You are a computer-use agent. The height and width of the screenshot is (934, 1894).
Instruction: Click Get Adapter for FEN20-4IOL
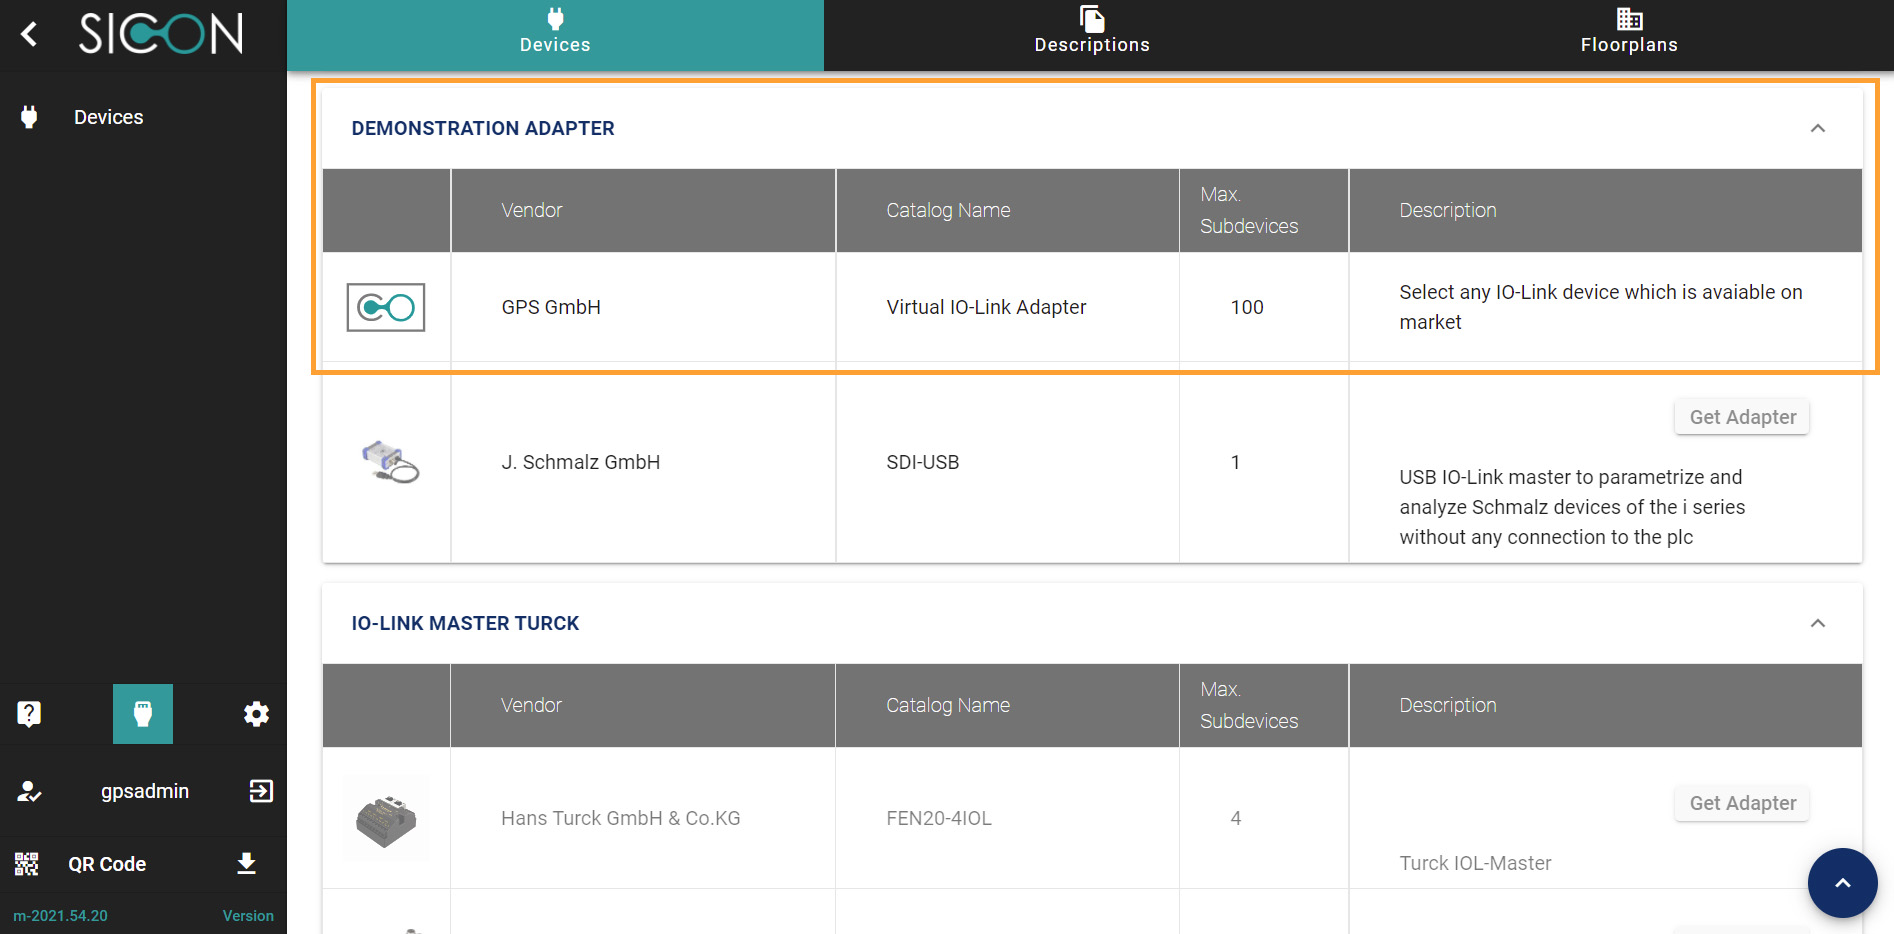[1741, 804]
